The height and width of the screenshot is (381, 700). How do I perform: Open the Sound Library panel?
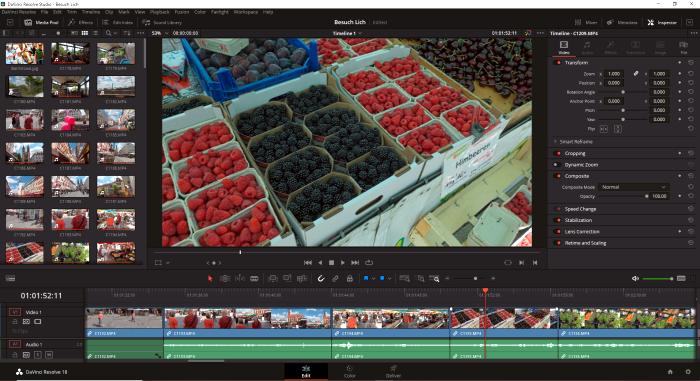tap(162, 22)
